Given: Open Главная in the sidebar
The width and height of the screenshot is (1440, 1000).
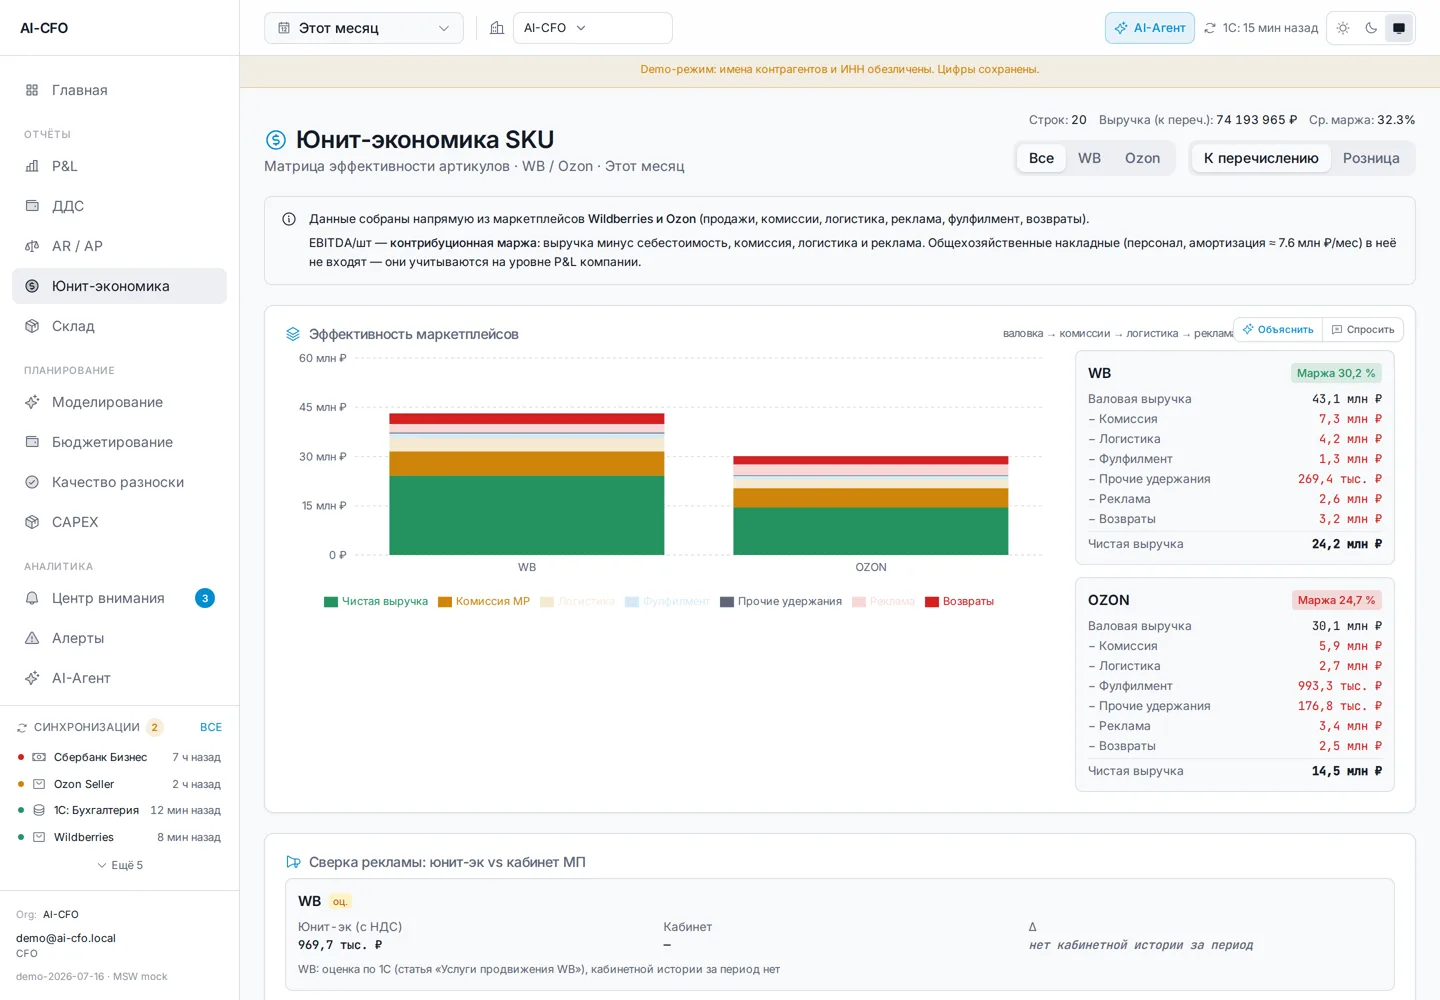Looking at the screenshot, I should point(119,90).
